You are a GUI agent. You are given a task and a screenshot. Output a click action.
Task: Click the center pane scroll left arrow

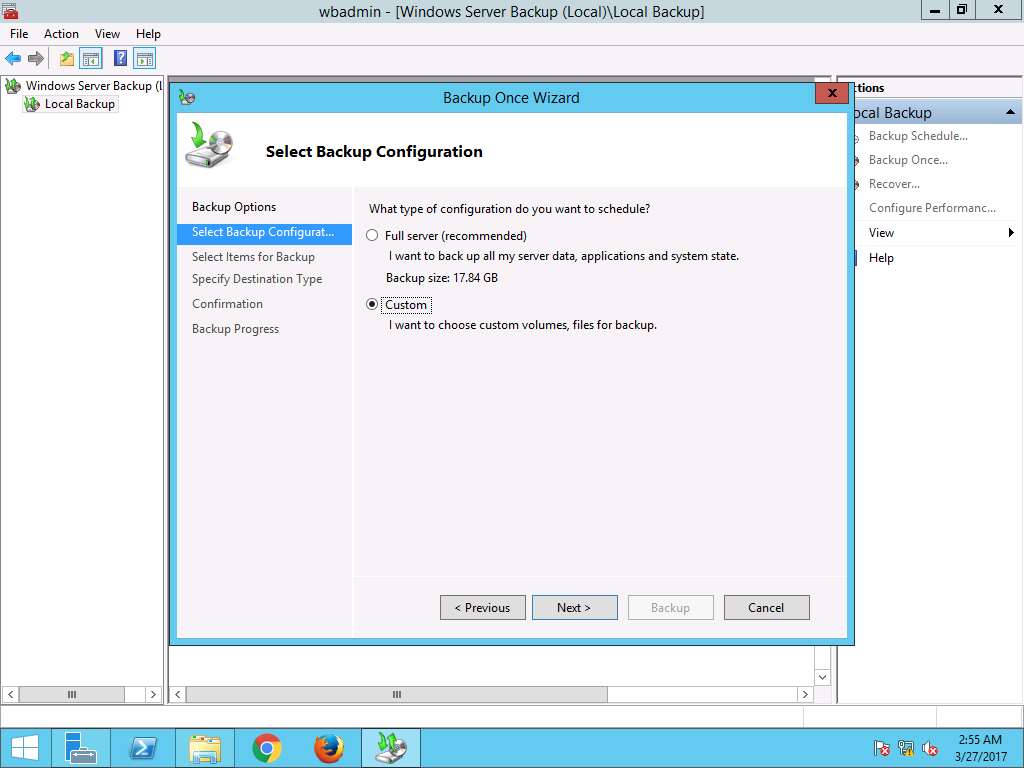point(178,694)
